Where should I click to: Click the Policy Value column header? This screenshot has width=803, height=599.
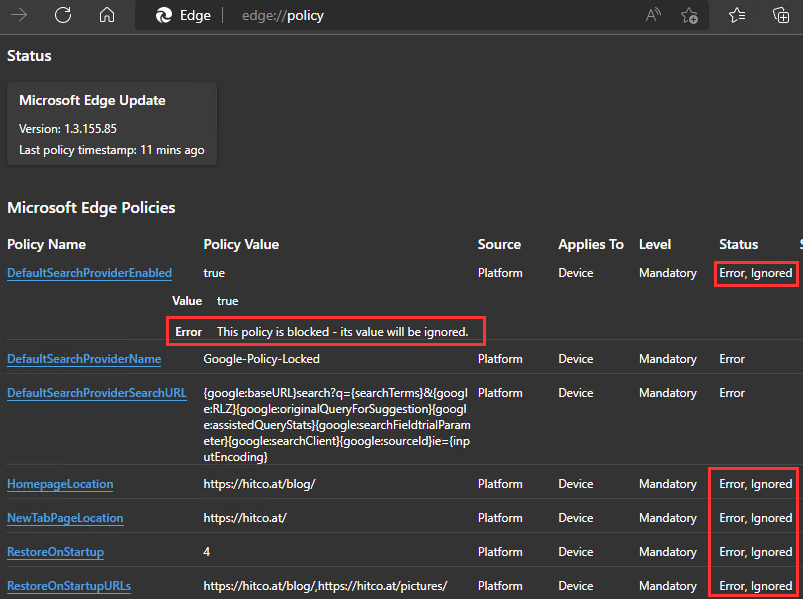click(x=241, y=244)
